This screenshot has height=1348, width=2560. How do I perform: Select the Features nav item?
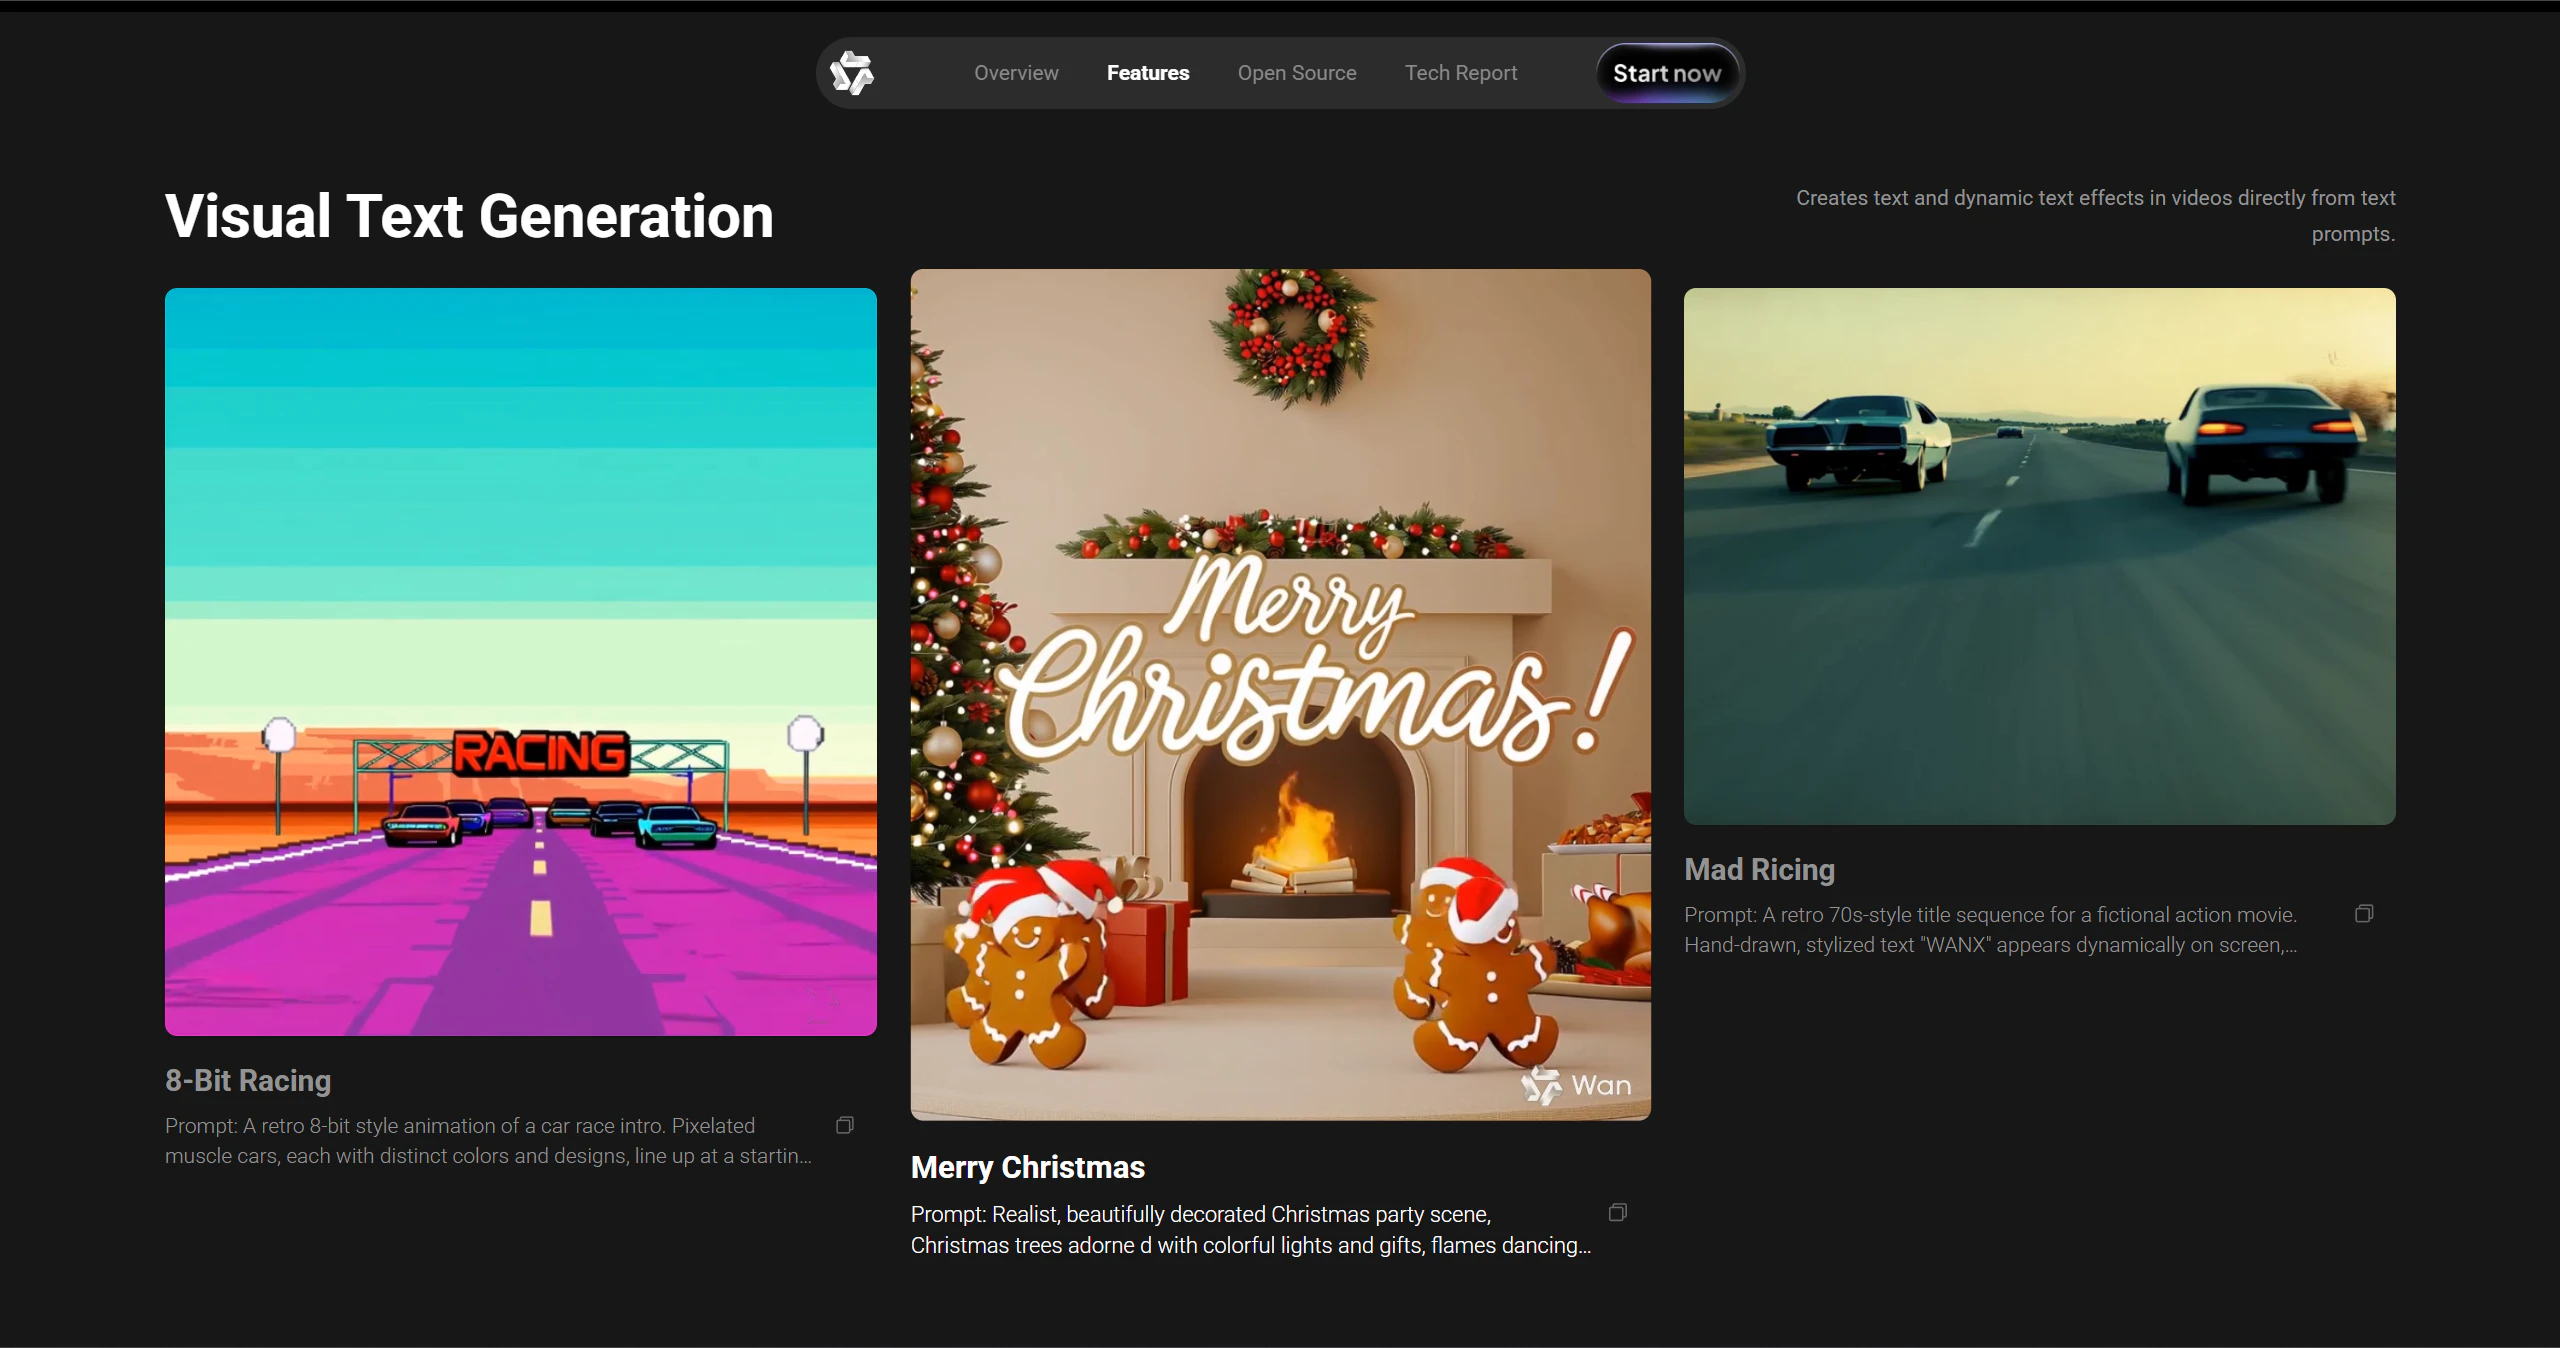click(1147, 73)
